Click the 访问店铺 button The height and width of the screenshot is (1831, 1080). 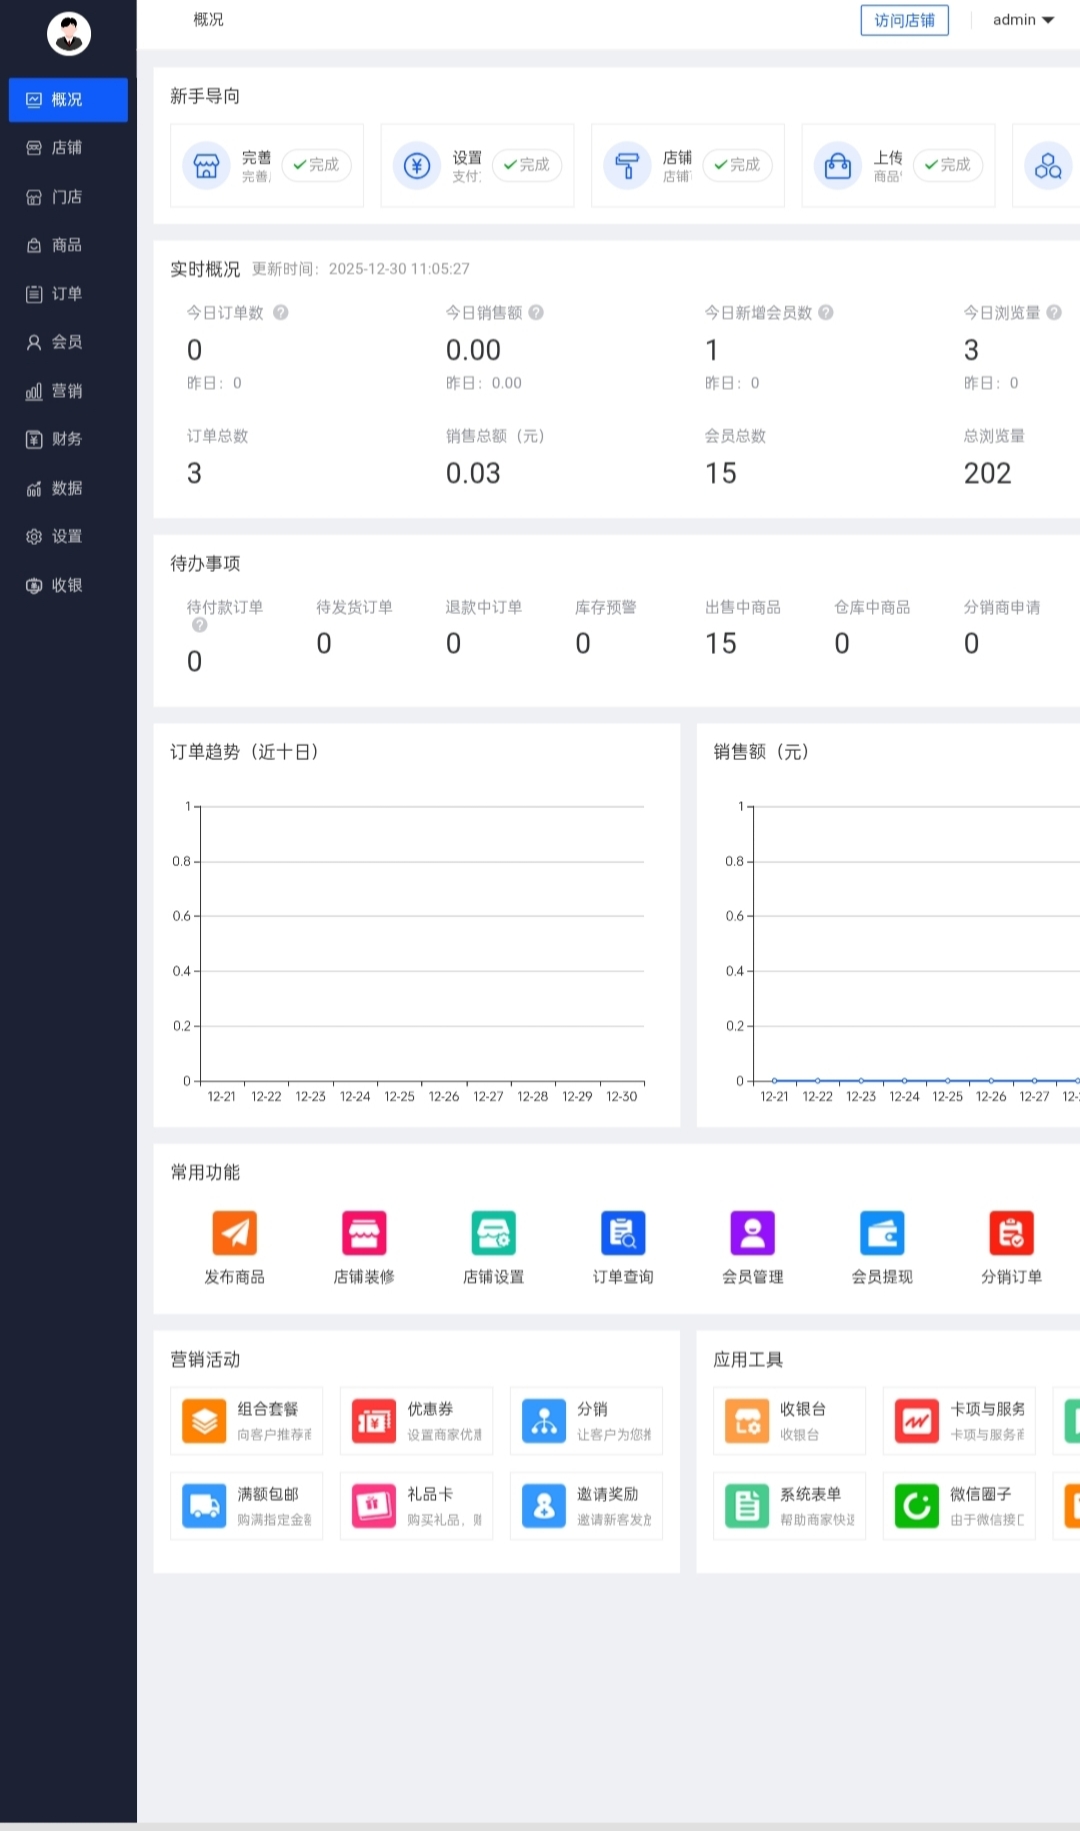(904, 20)
